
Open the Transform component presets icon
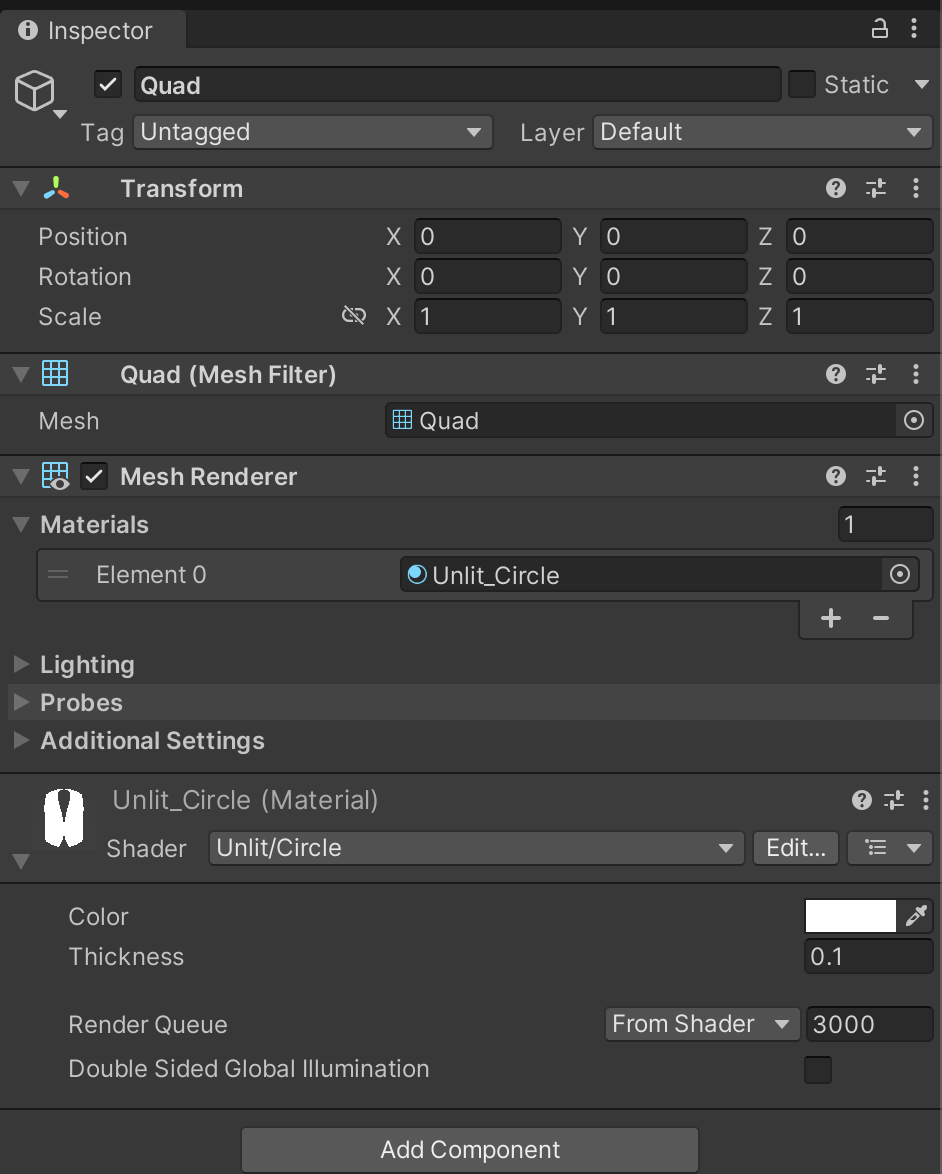(x=875, y=187)
